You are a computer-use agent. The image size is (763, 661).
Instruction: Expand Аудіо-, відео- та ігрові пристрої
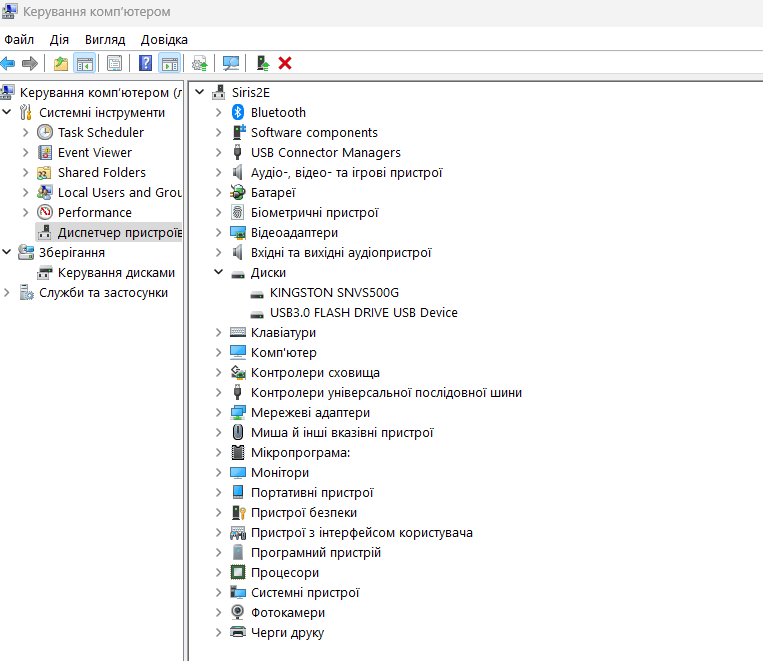[x=218, y=172]
